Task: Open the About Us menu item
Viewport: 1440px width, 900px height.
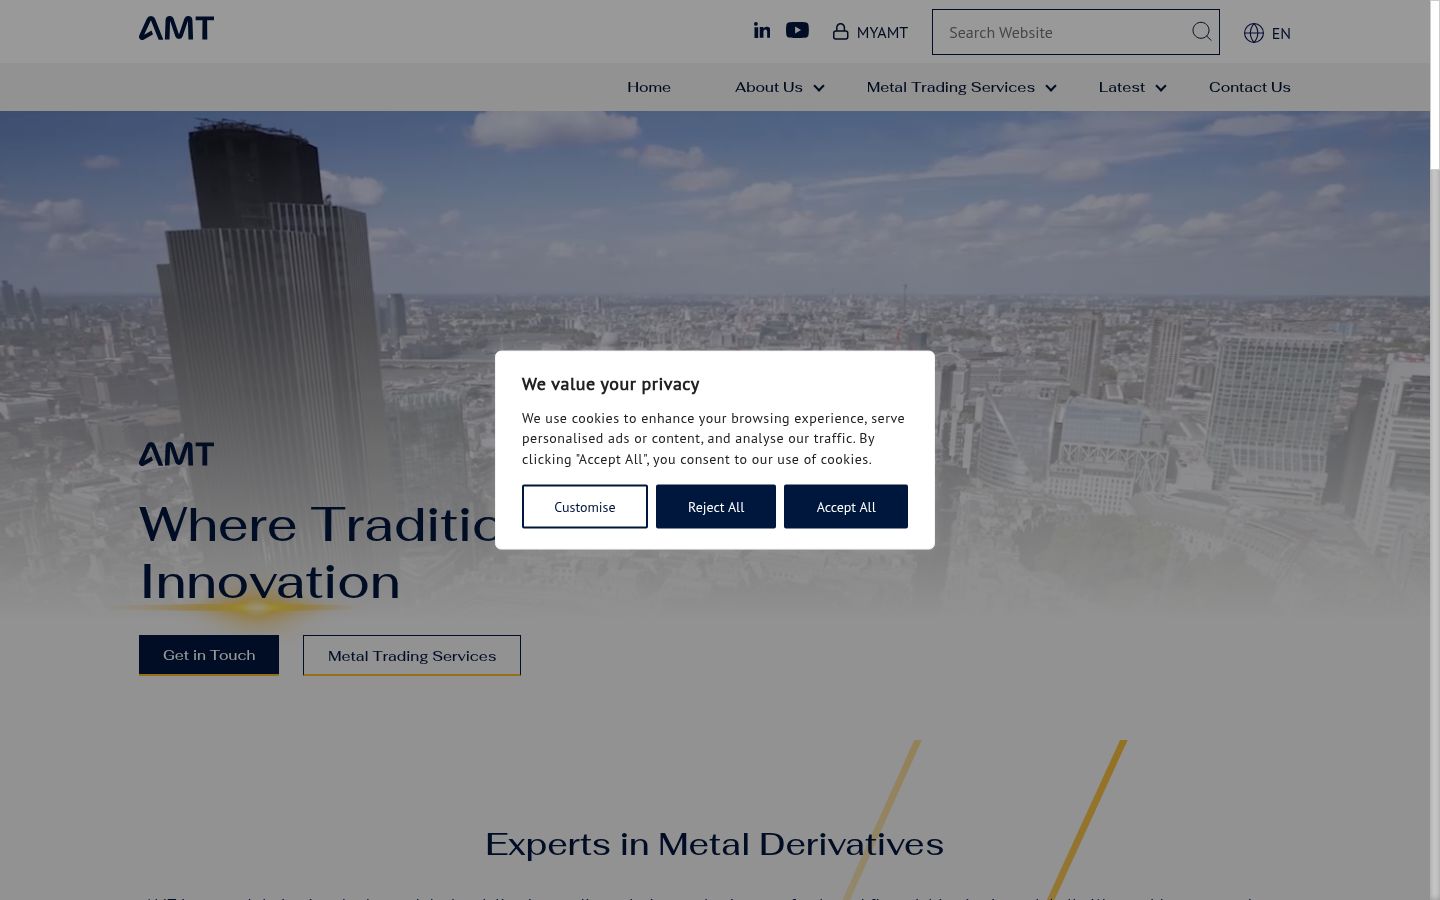Action: coord(769,87)
